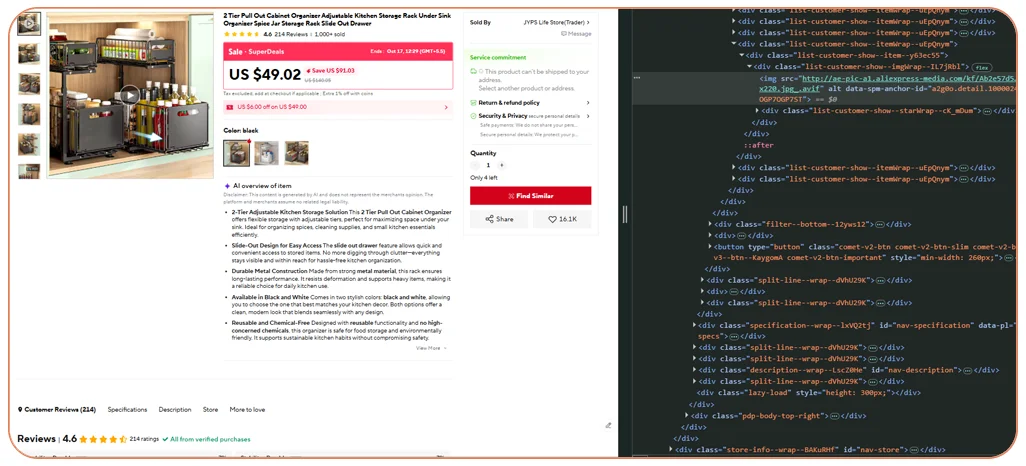Click the shield icon beside Return & refund policy
This screenshot has width=1026, height=466.
coord(473,103)
